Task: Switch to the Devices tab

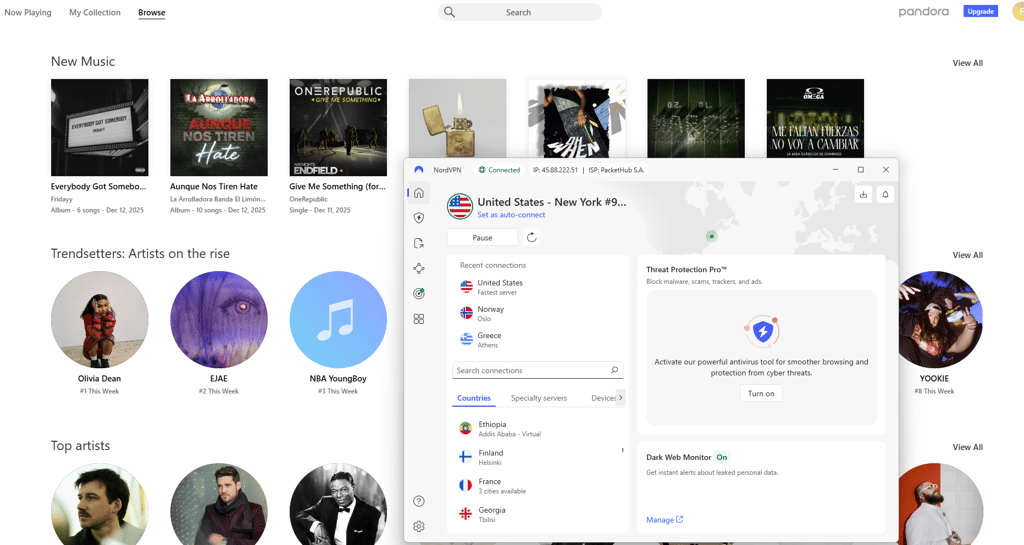Action: [x=603, y=398]
